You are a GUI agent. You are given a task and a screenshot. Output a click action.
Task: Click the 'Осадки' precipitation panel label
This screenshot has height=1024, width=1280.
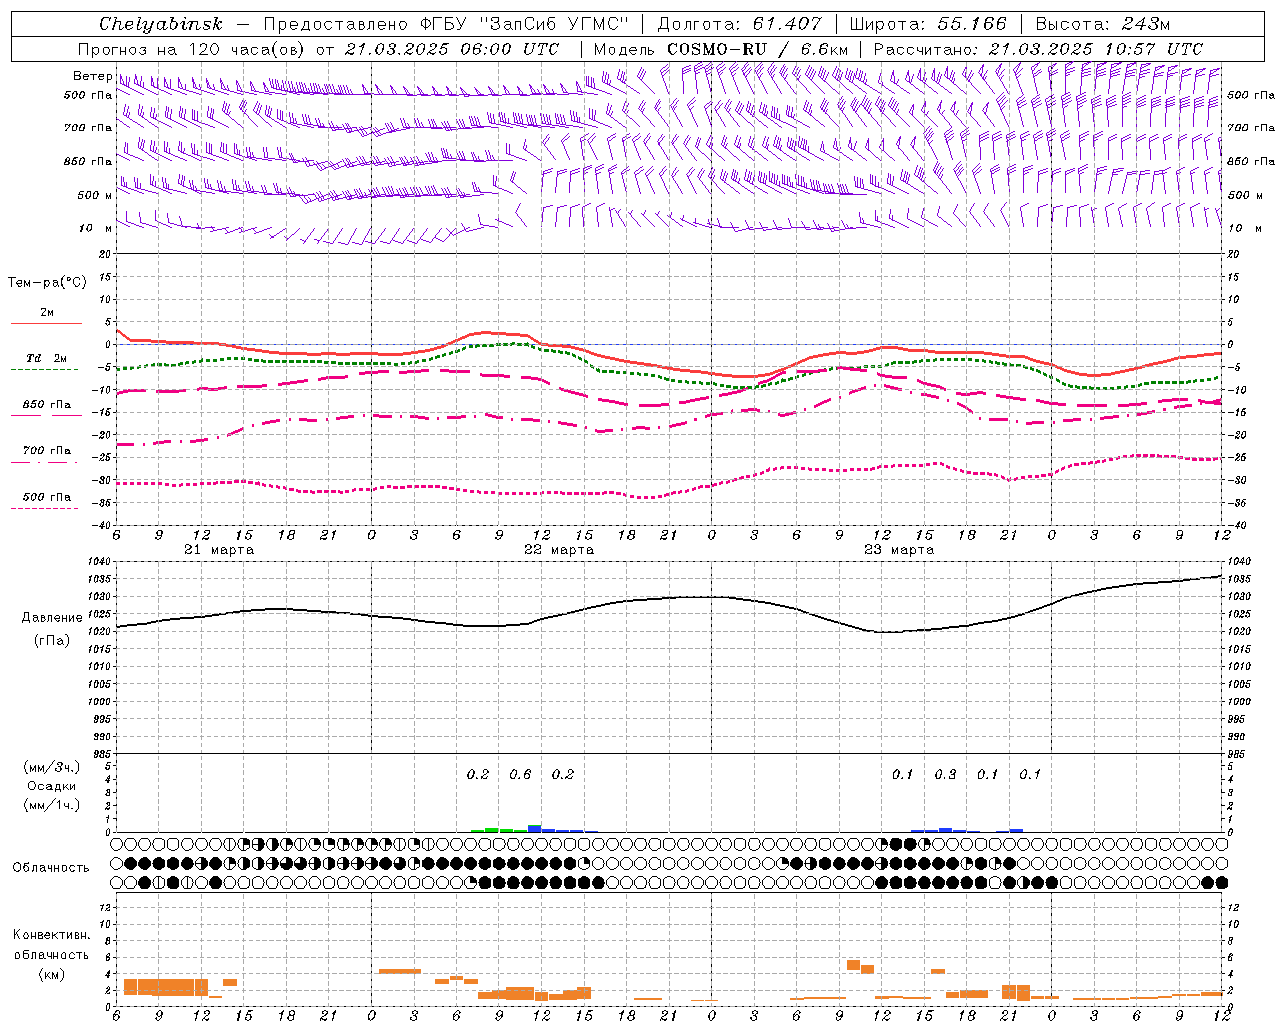[52, 786]
